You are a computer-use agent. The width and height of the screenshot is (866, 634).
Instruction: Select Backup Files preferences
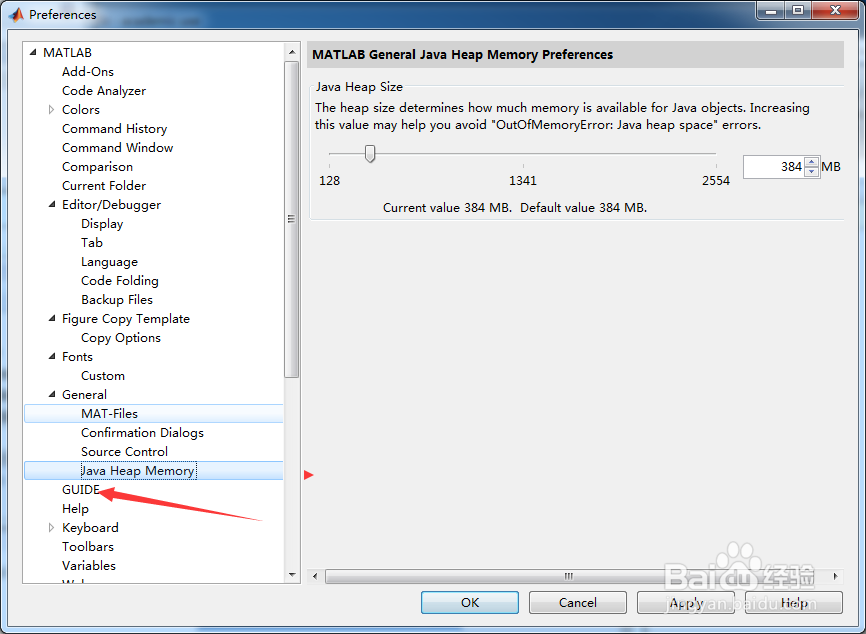point(117,300)
